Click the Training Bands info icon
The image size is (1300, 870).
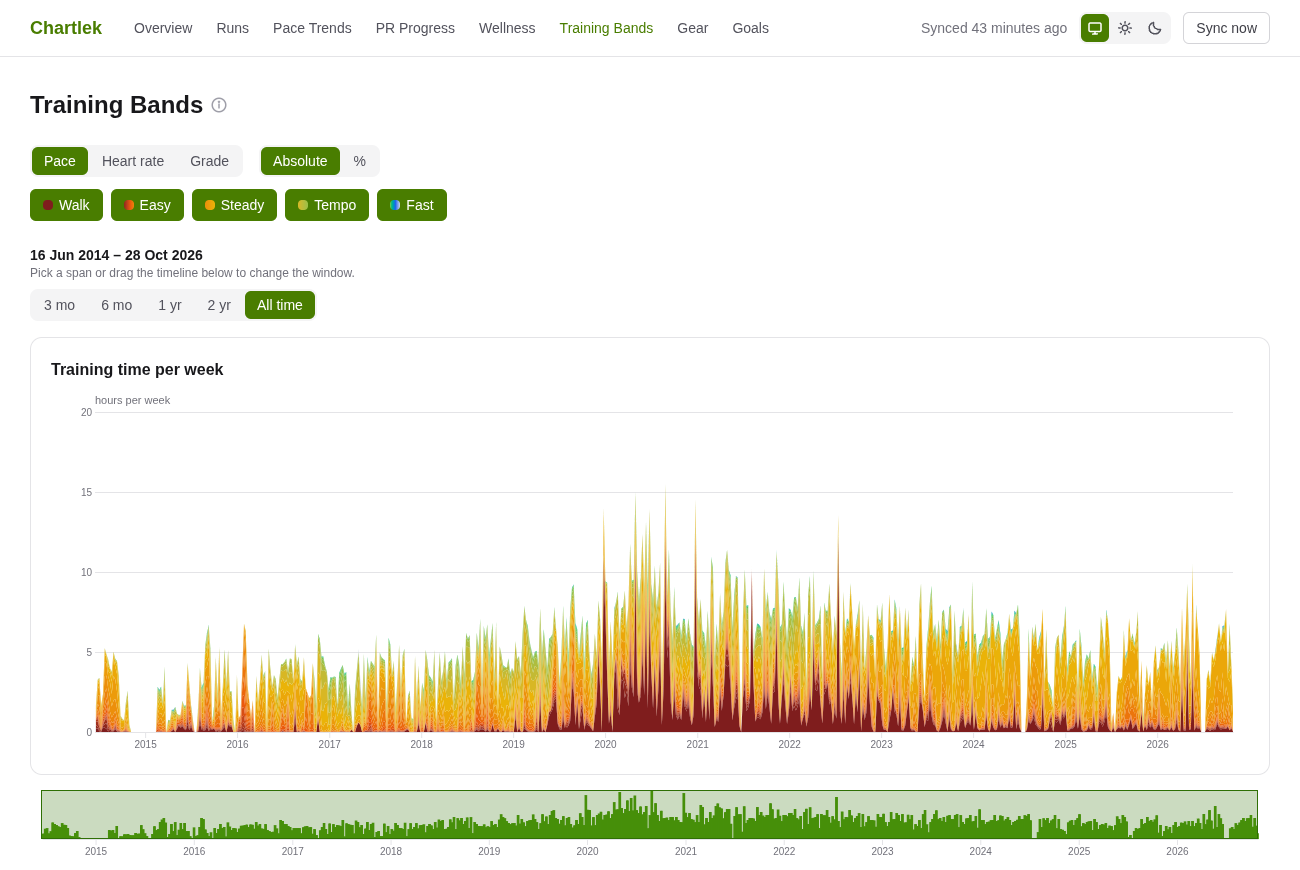[x=219, y=105]
